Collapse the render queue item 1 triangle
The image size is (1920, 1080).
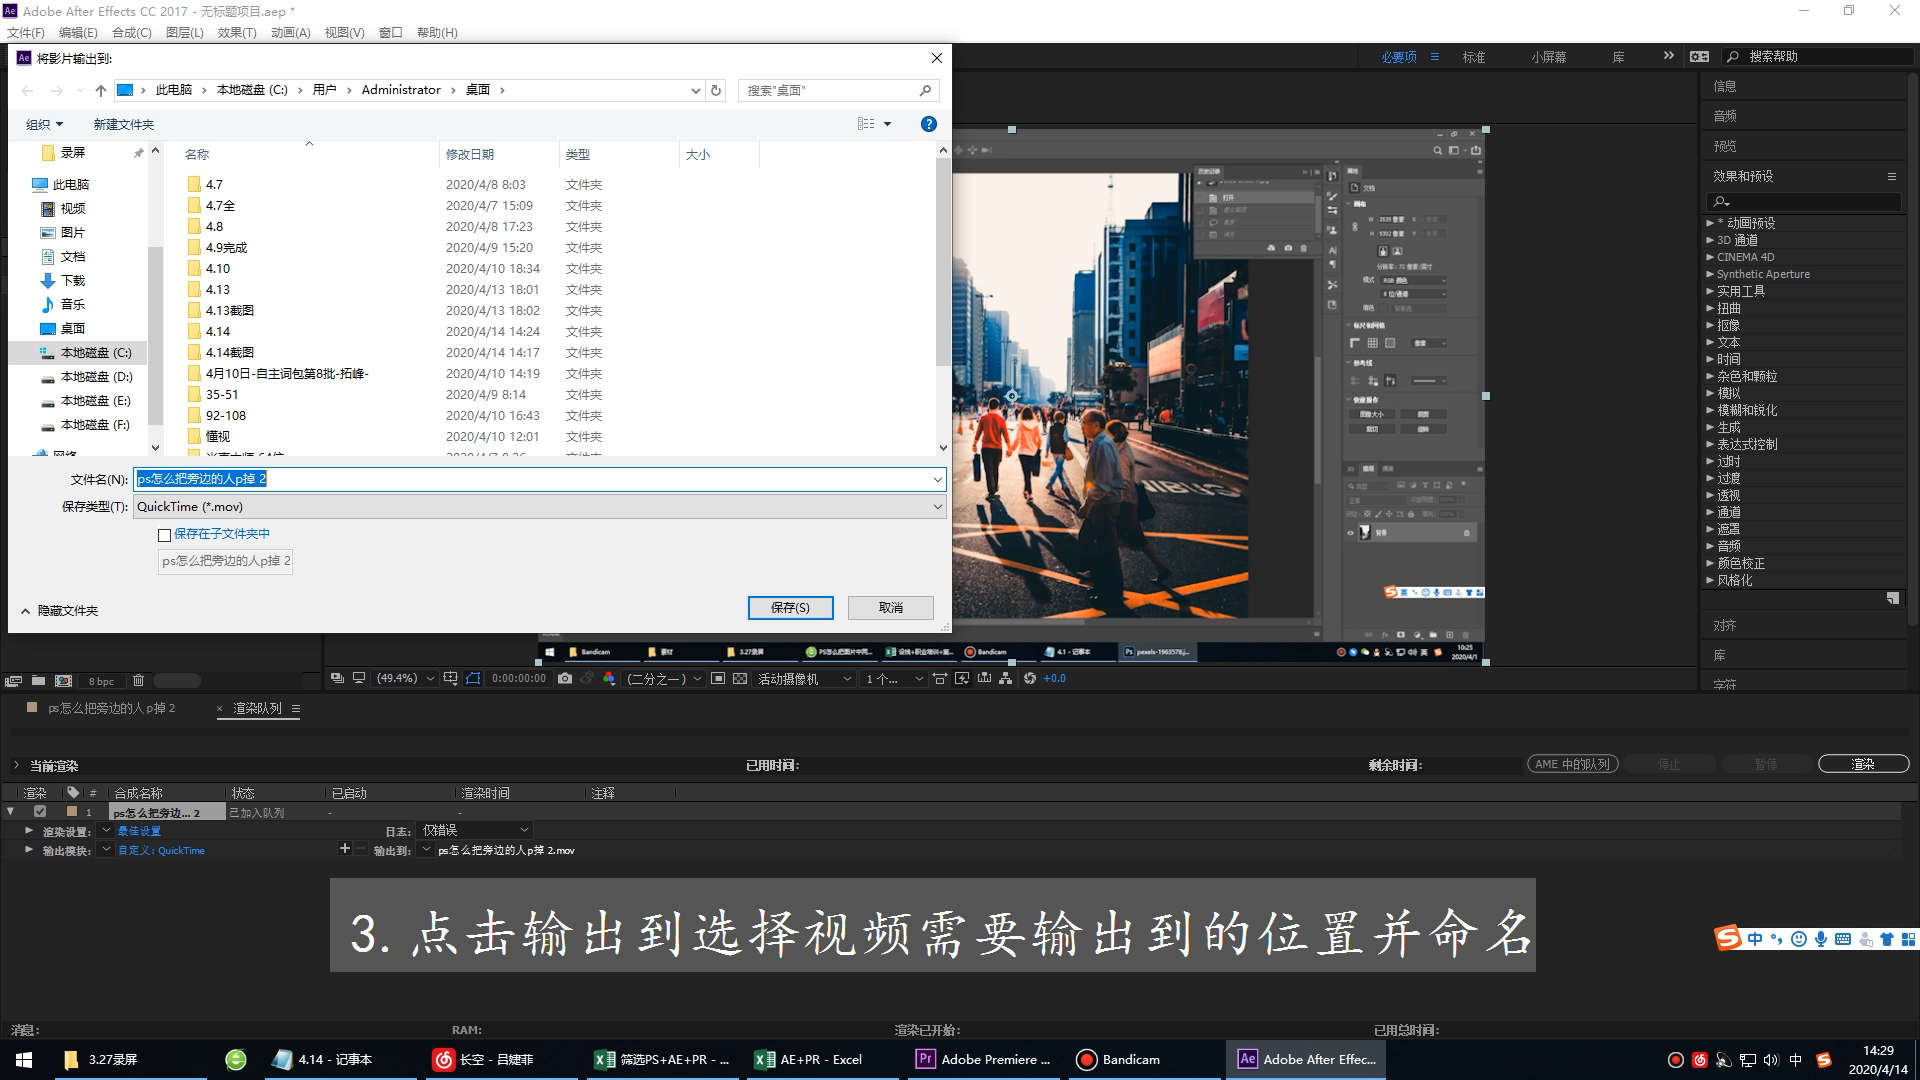point(10,812)
